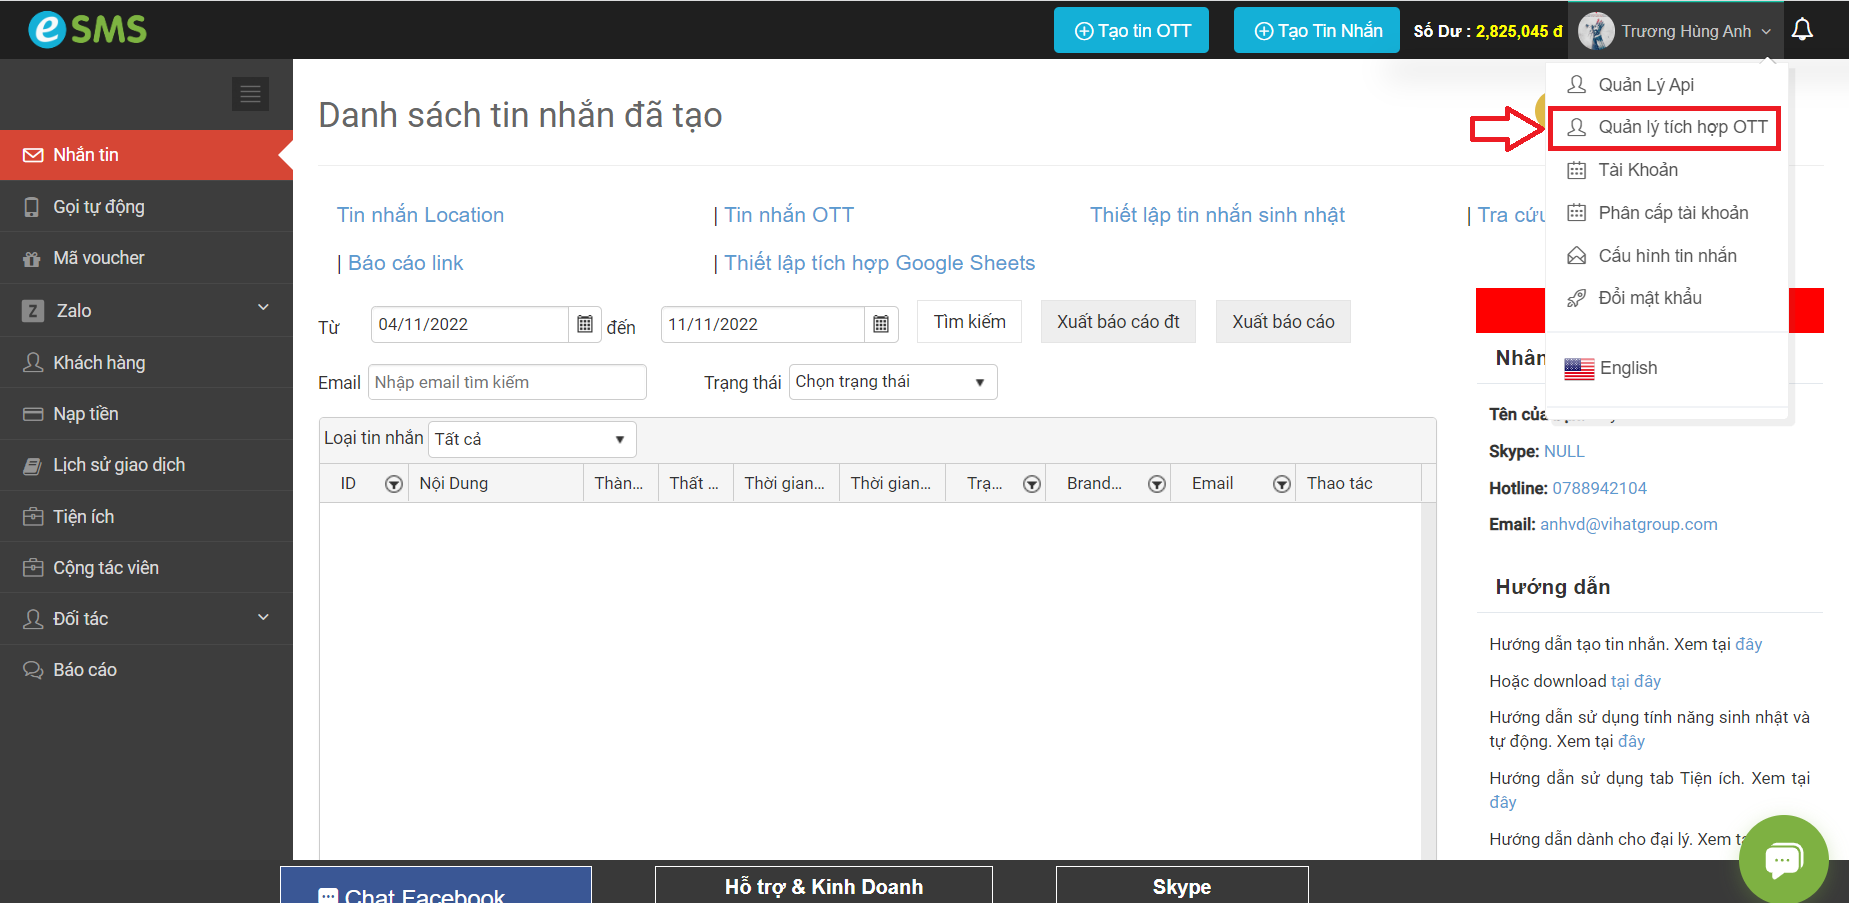1849x903 pixels.
Task: Open the green live chat bubble
Action: coord(1783,859)
